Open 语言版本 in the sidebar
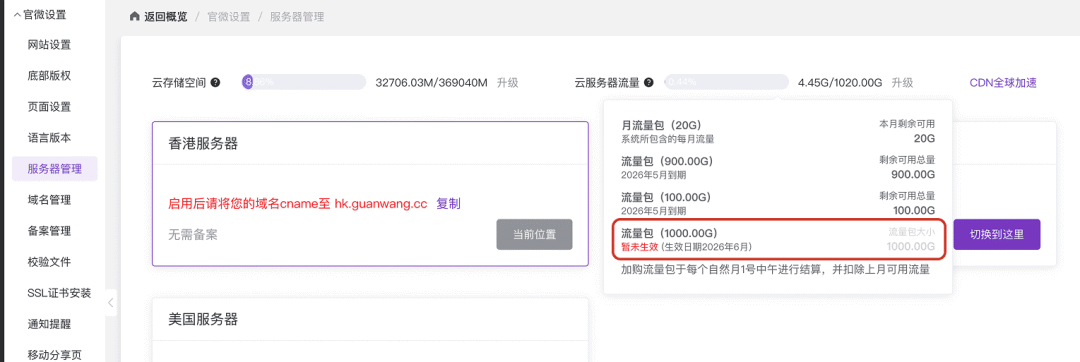This screenshot has width=1080, height=362. click(x=49, y=138)
